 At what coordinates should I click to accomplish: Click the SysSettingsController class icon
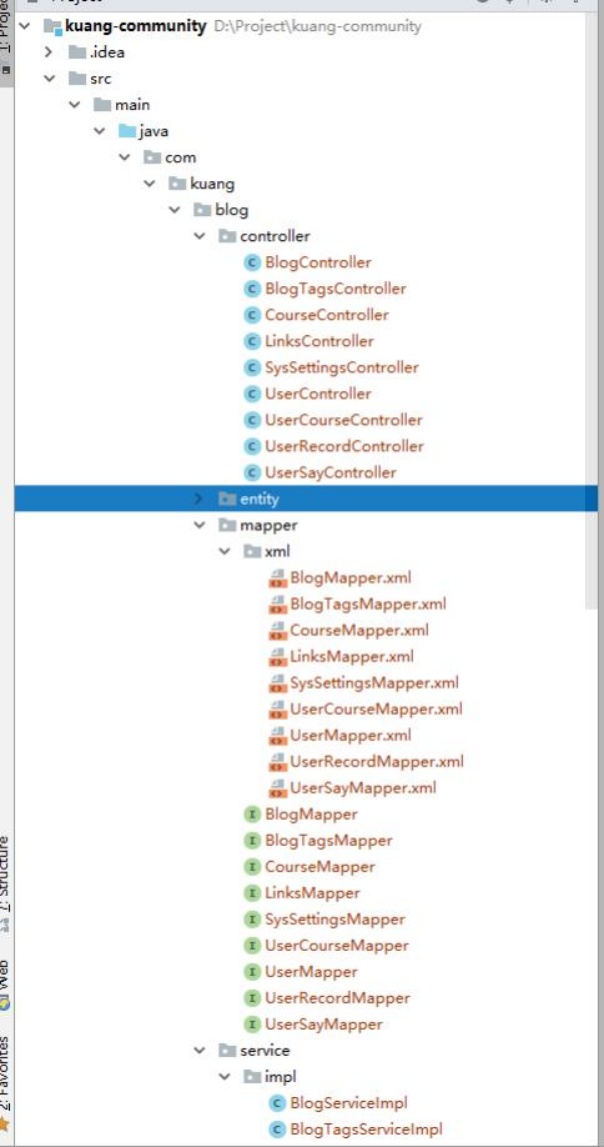[x=252, y=368]
